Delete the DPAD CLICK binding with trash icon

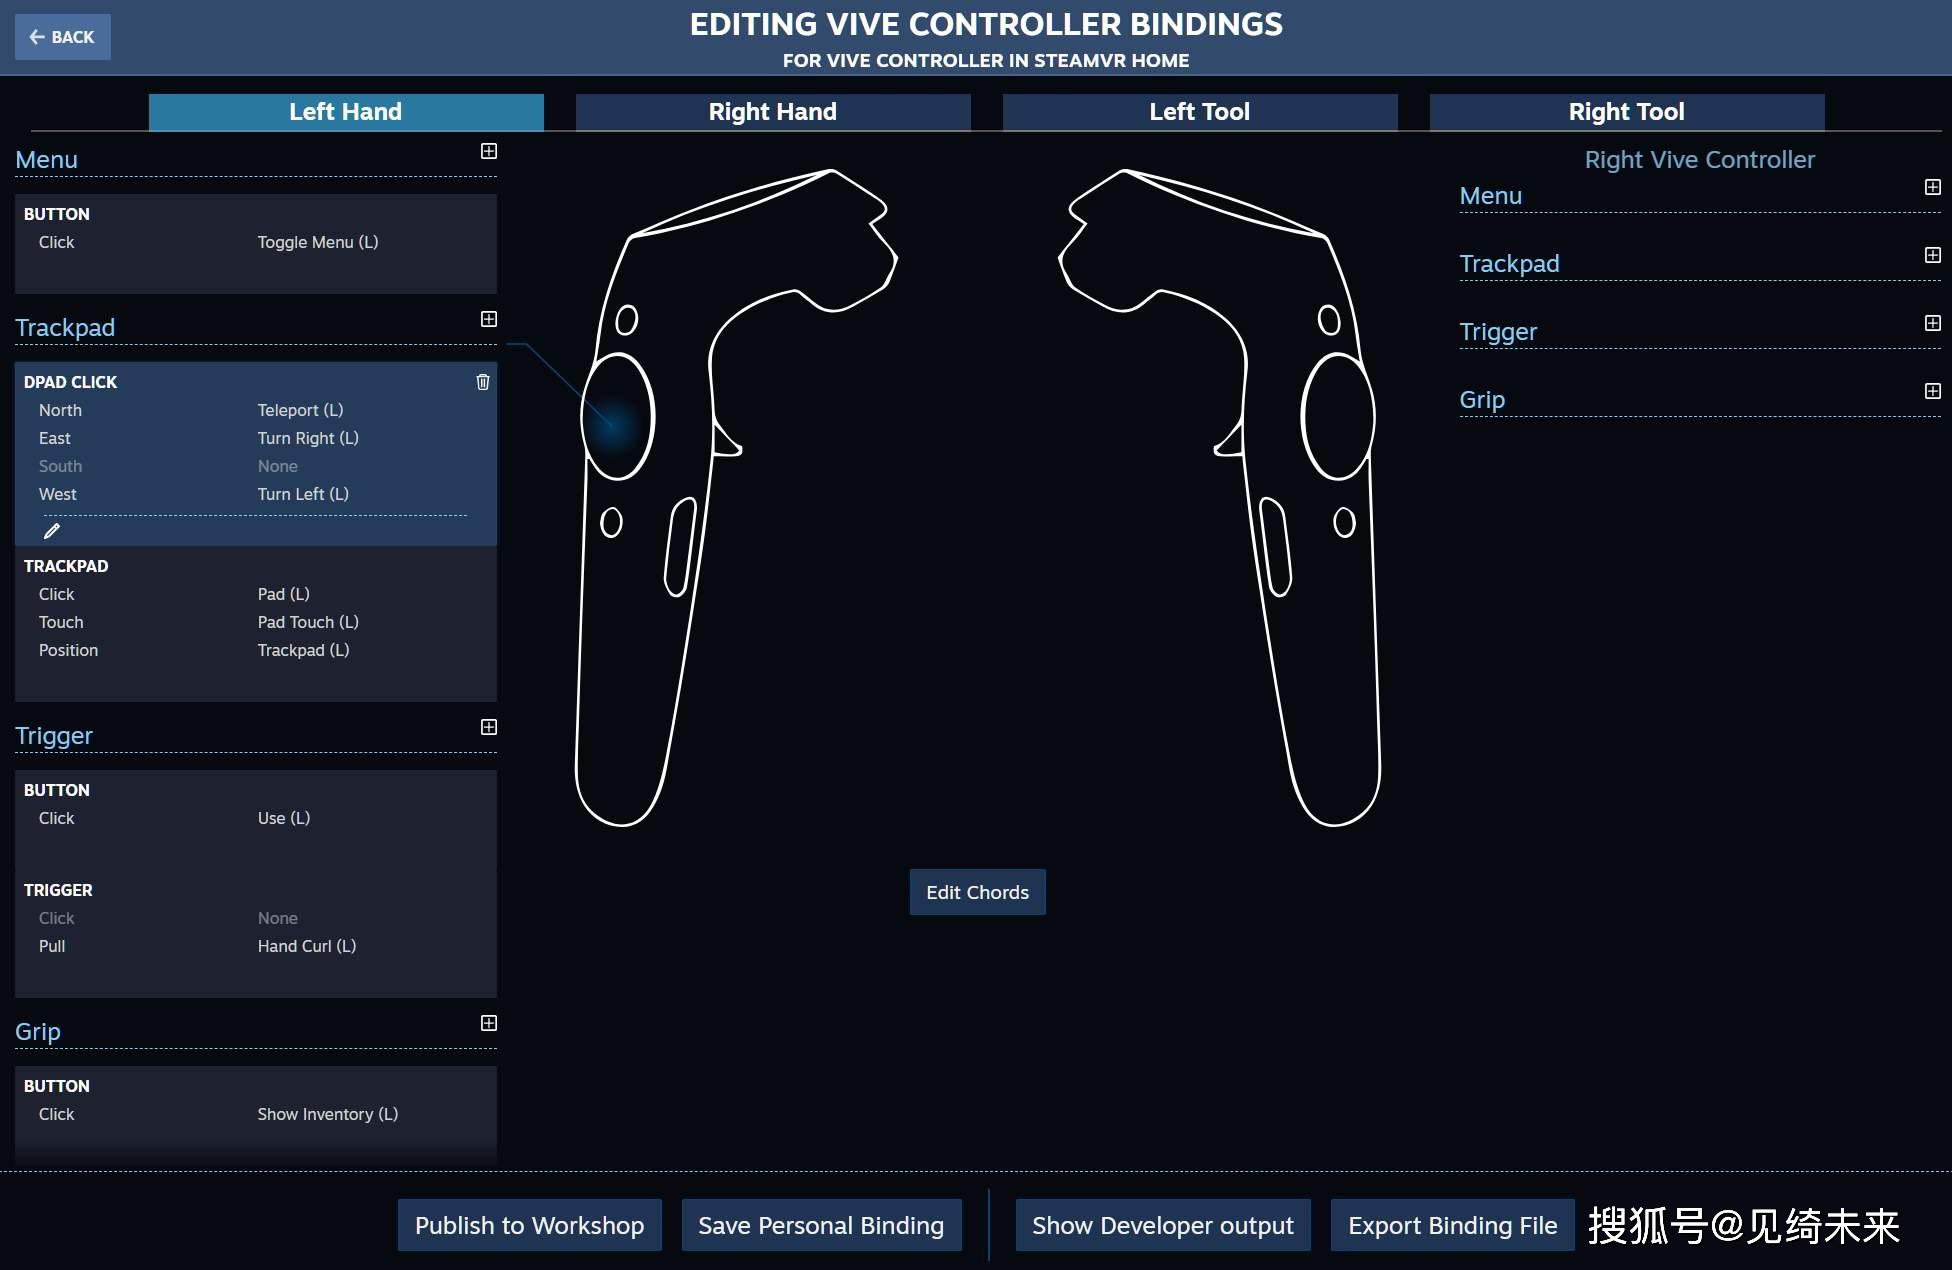pos(483,382)
